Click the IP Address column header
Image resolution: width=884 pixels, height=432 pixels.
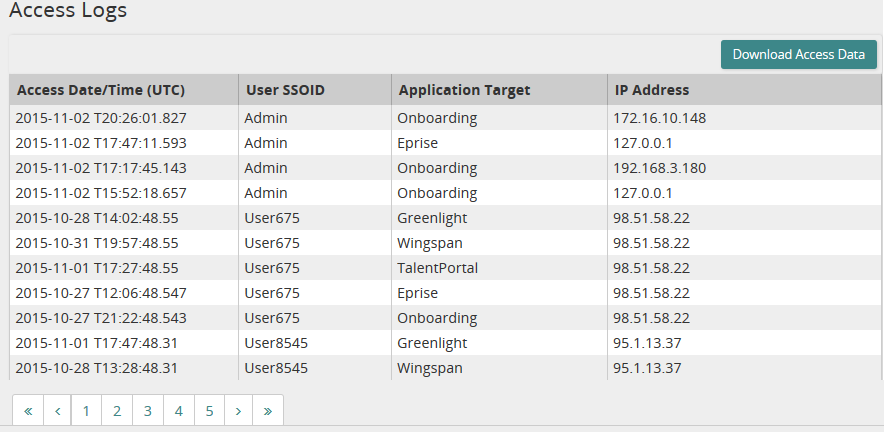651,90
